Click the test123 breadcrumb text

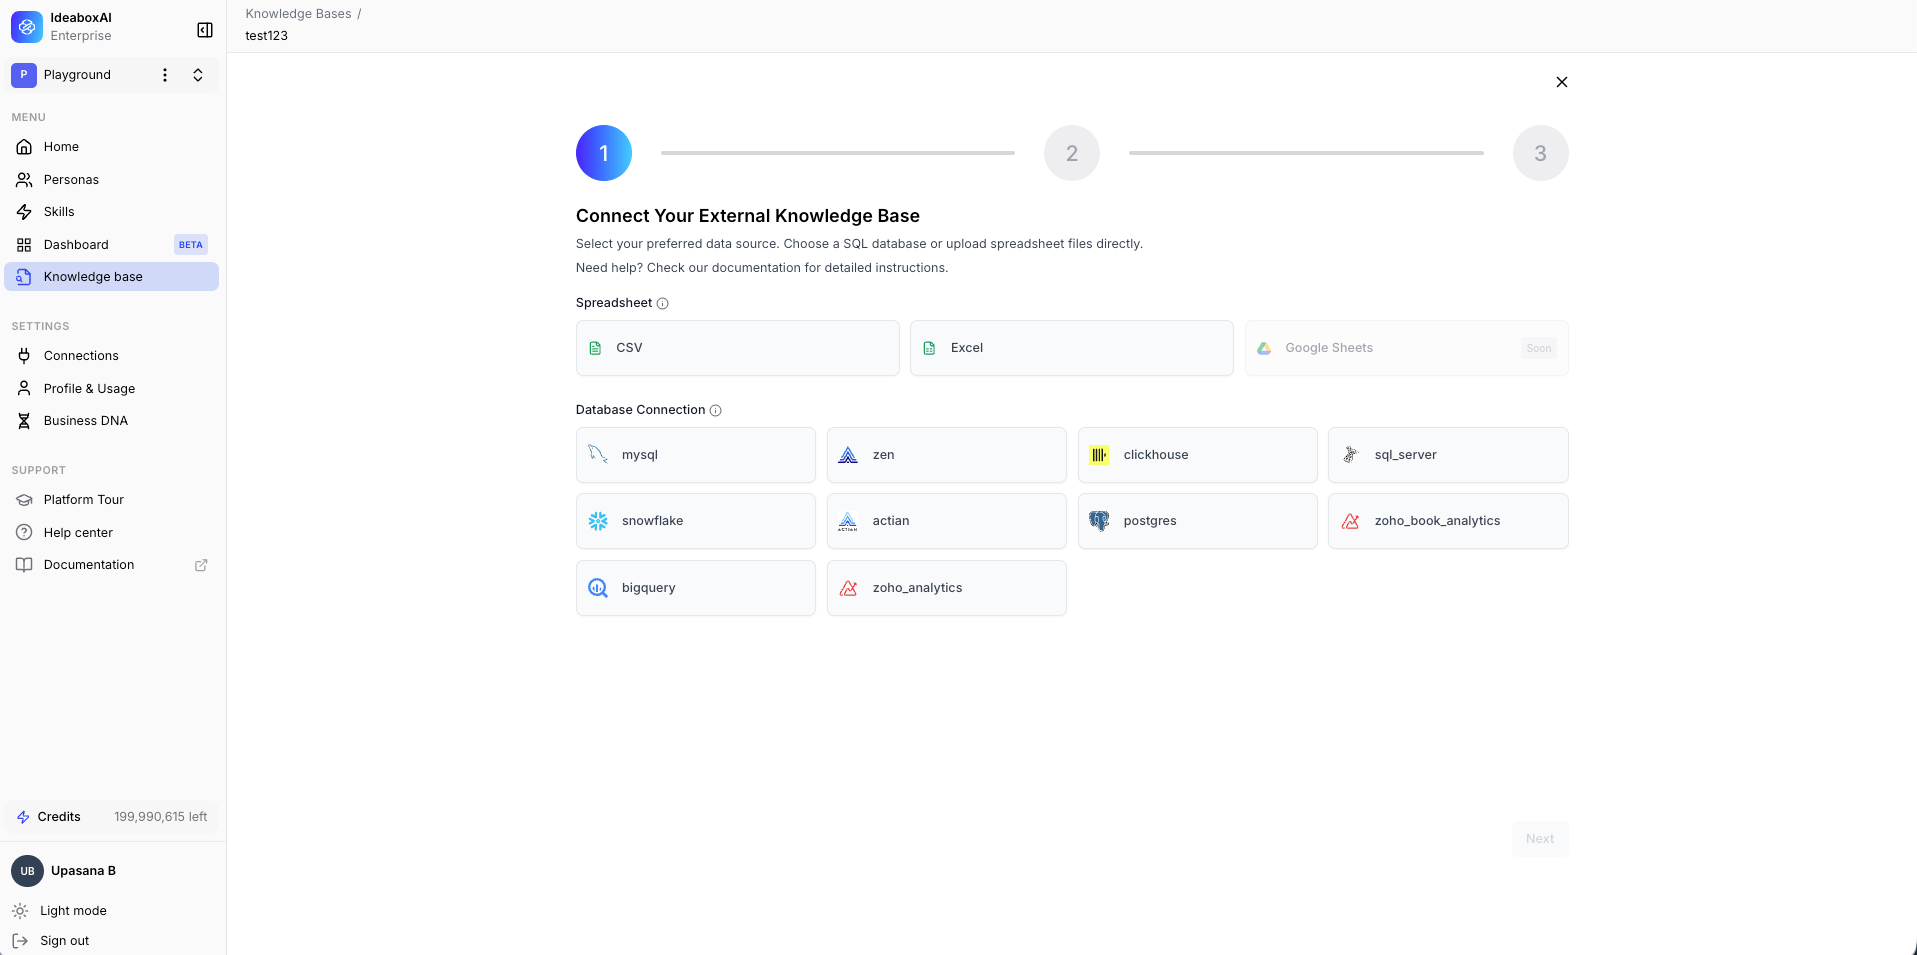point(266,36)
